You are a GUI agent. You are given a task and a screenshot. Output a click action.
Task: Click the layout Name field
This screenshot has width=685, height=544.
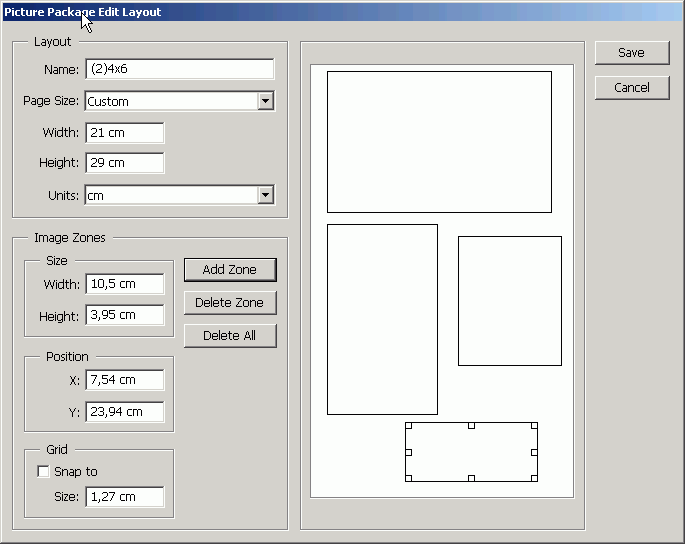(x=180, y=69)
